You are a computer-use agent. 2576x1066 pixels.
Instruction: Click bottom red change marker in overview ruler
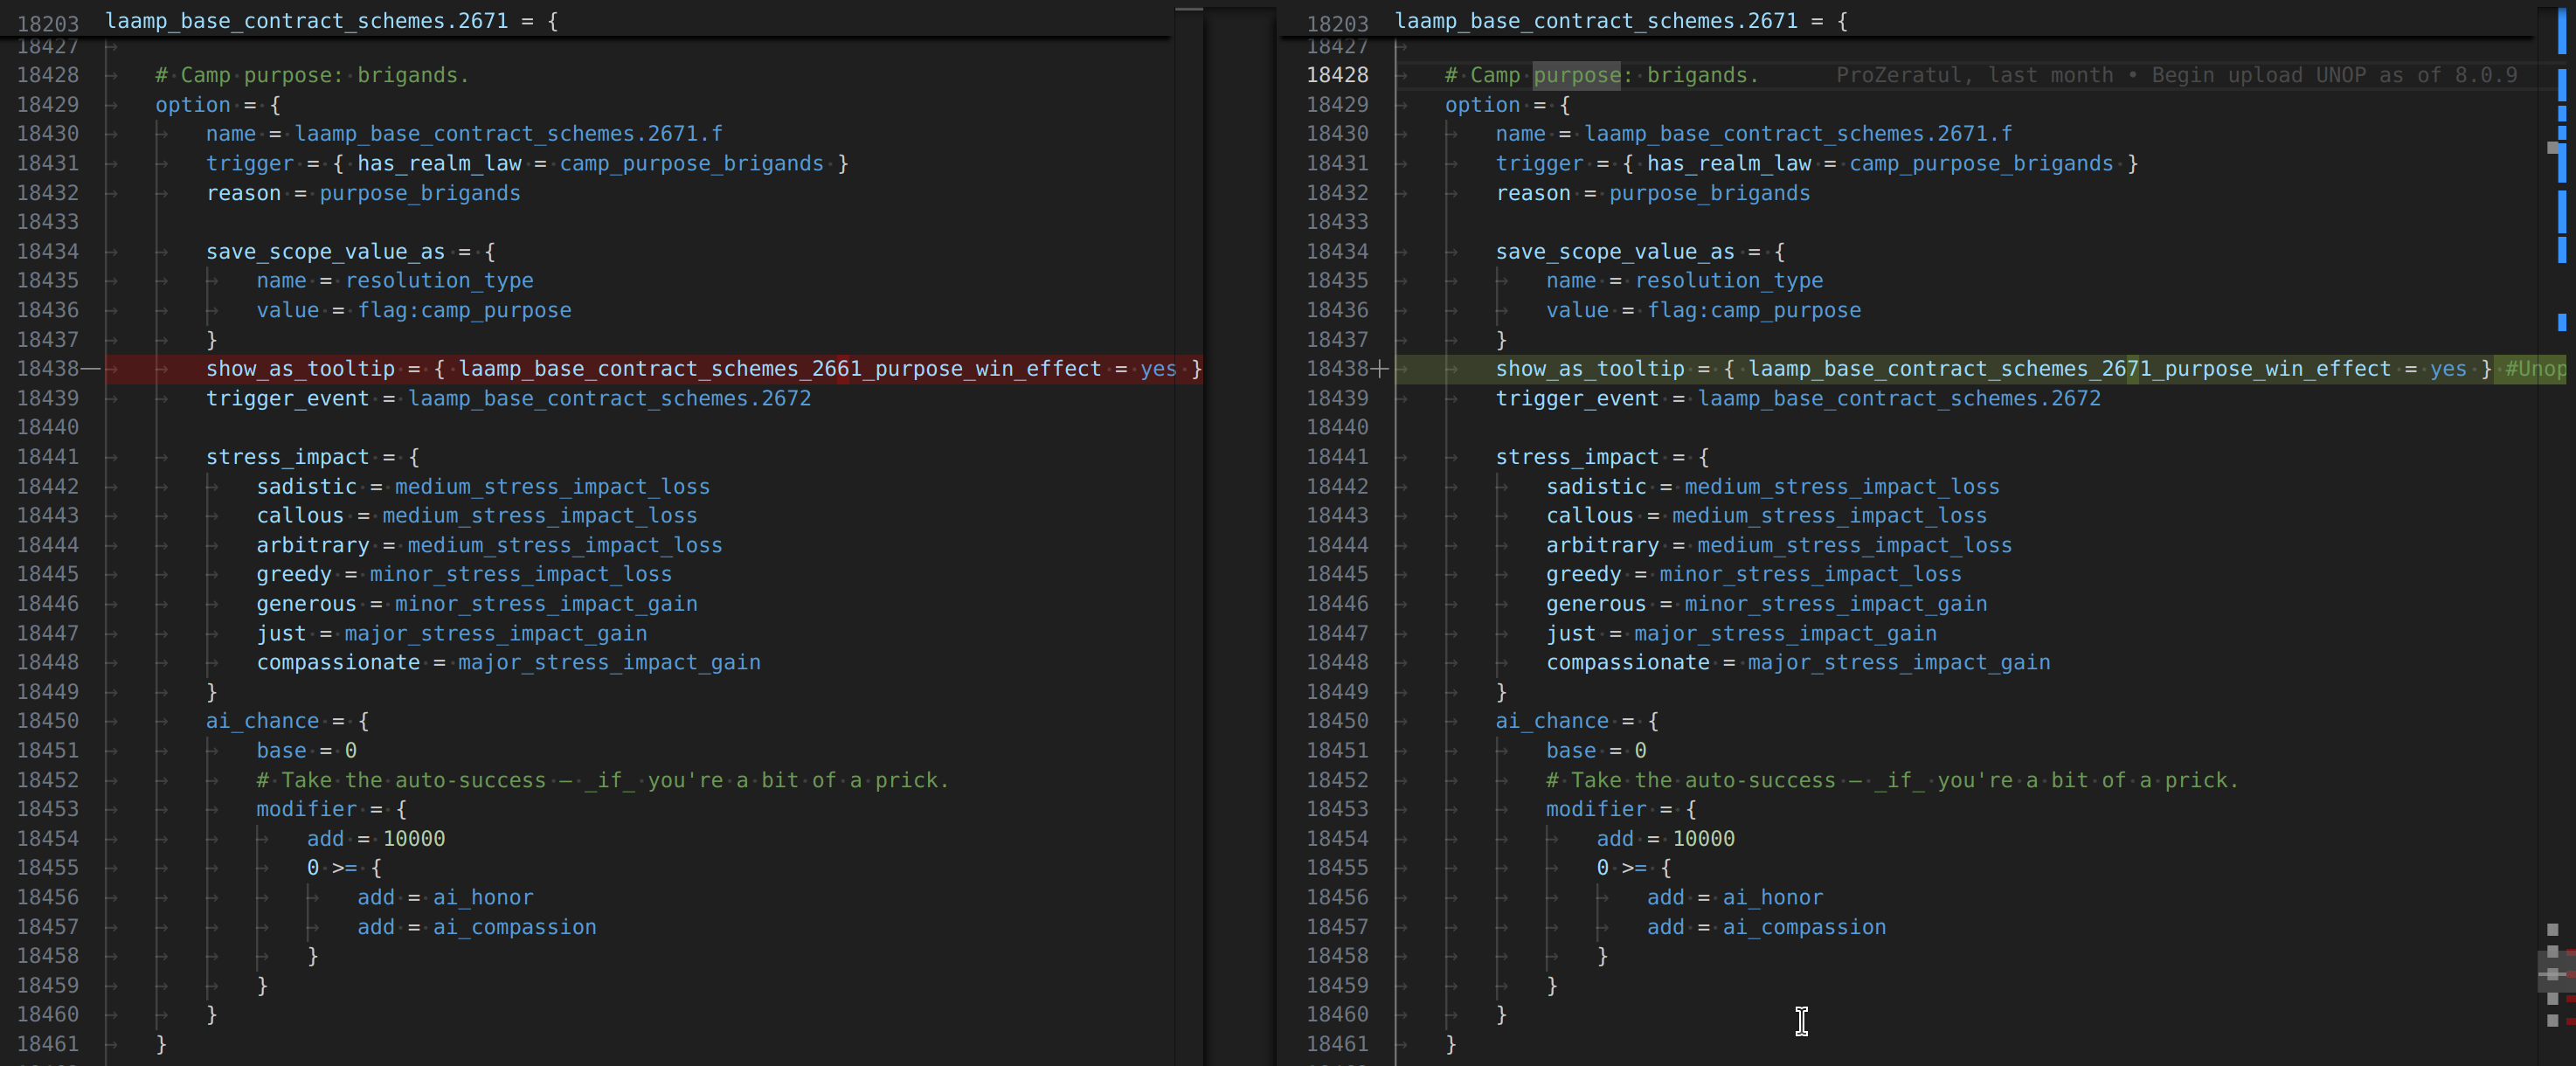[2570, 1021]
